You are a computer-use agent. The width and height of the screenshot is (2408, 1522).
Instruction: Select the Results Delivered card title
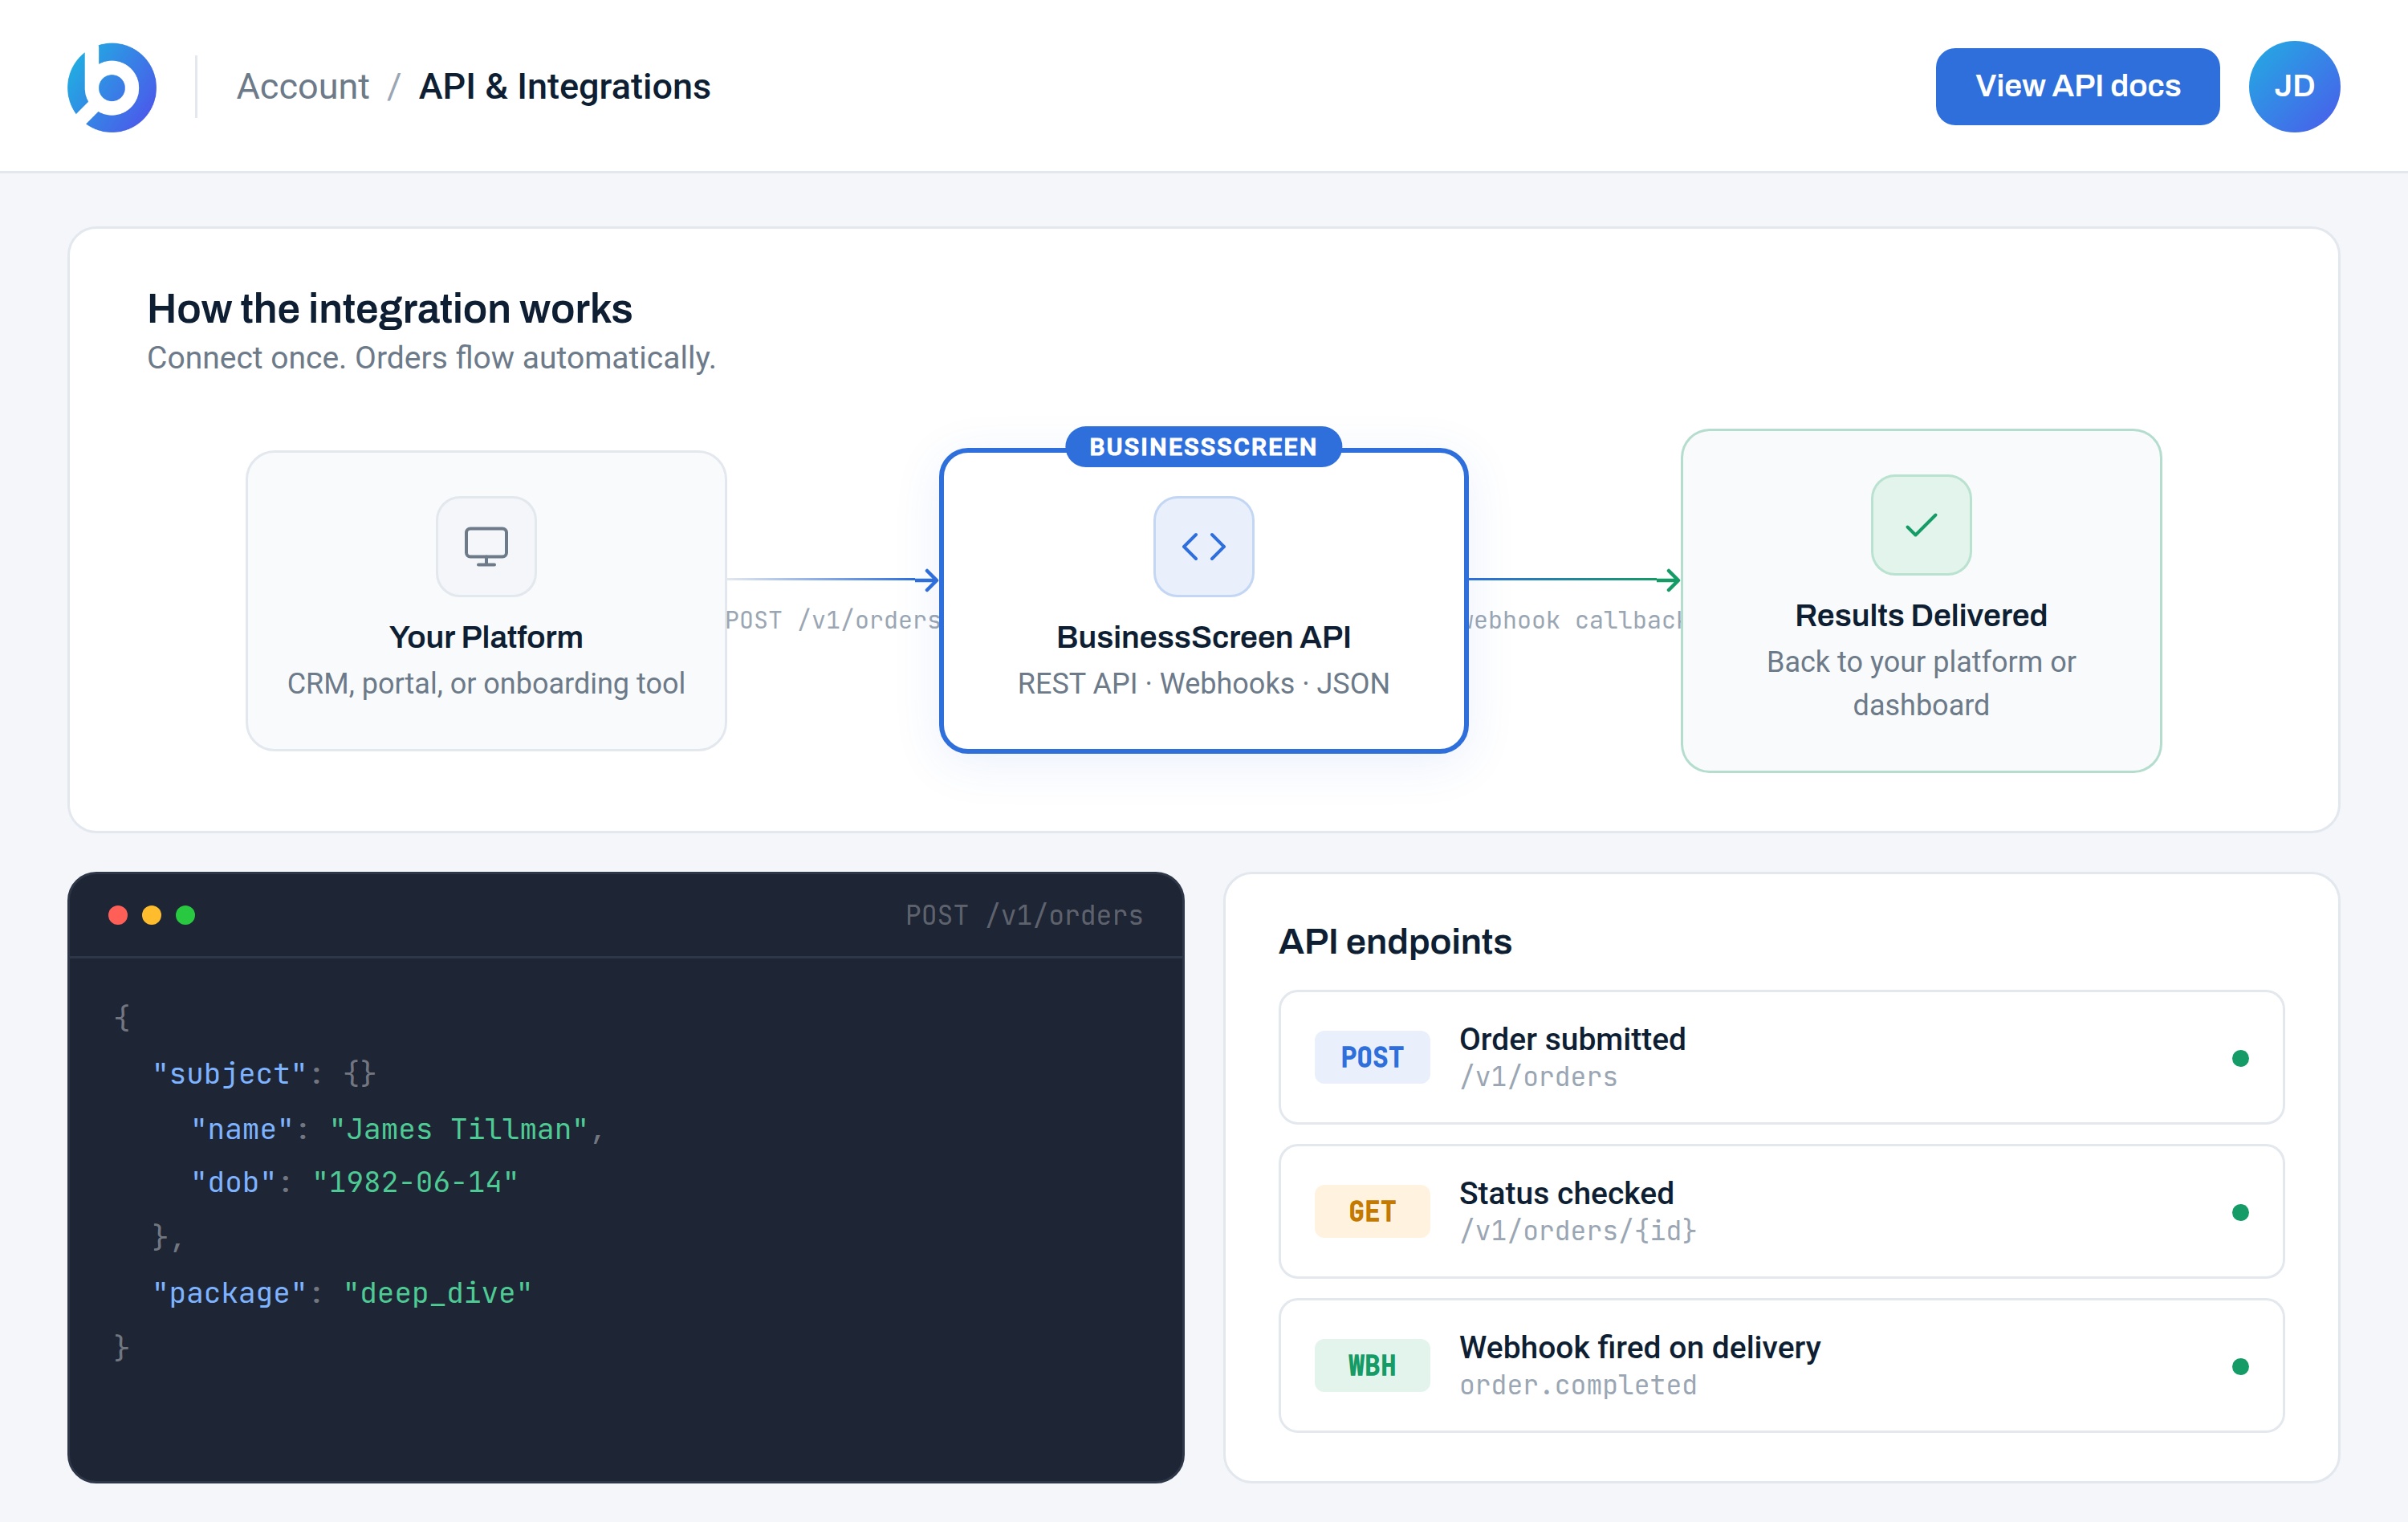coord(1920,615)
